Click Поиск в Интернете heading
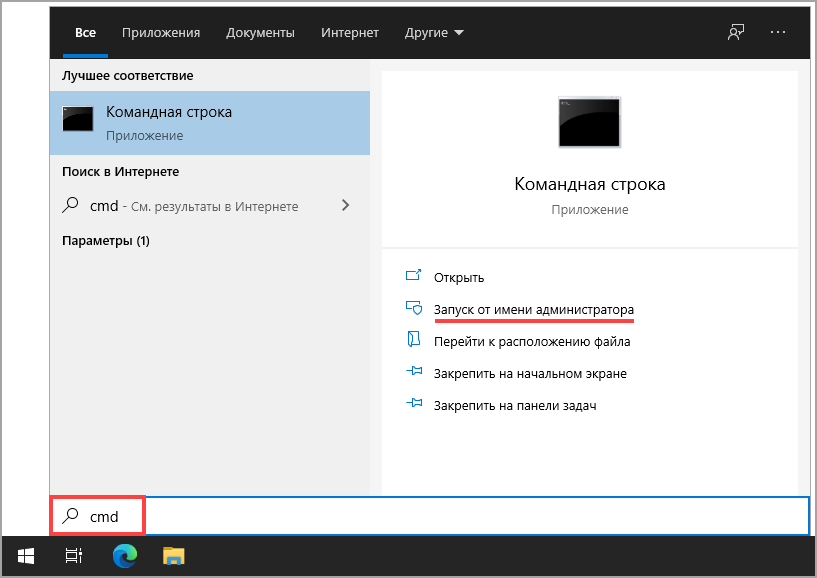The height and width of the screenshot is (578, 817). pos(120,171)
